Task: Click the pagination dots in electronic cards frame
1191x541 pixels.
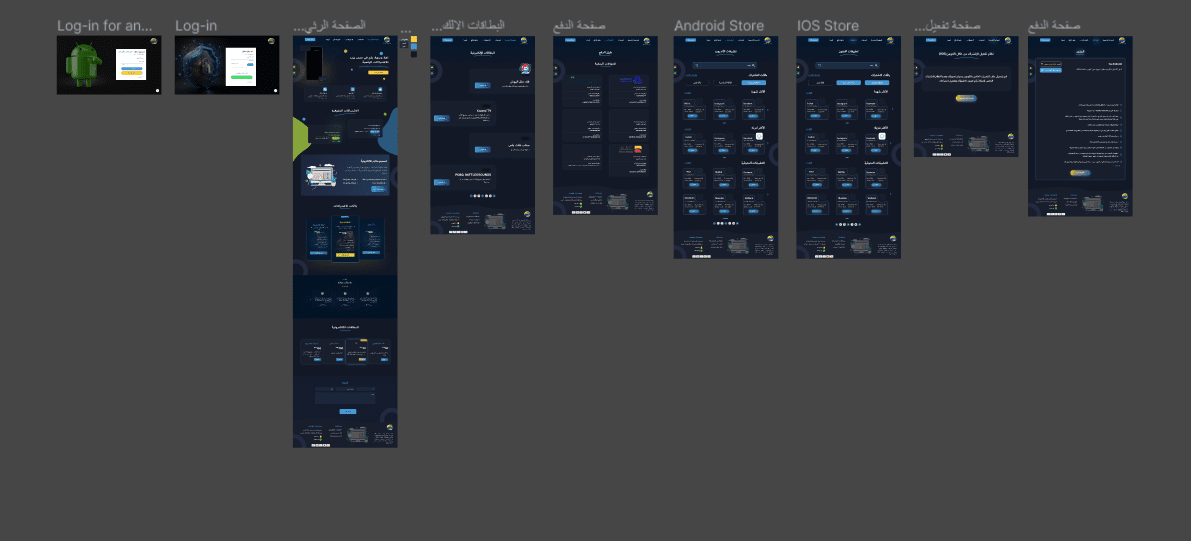Action: 482,196
